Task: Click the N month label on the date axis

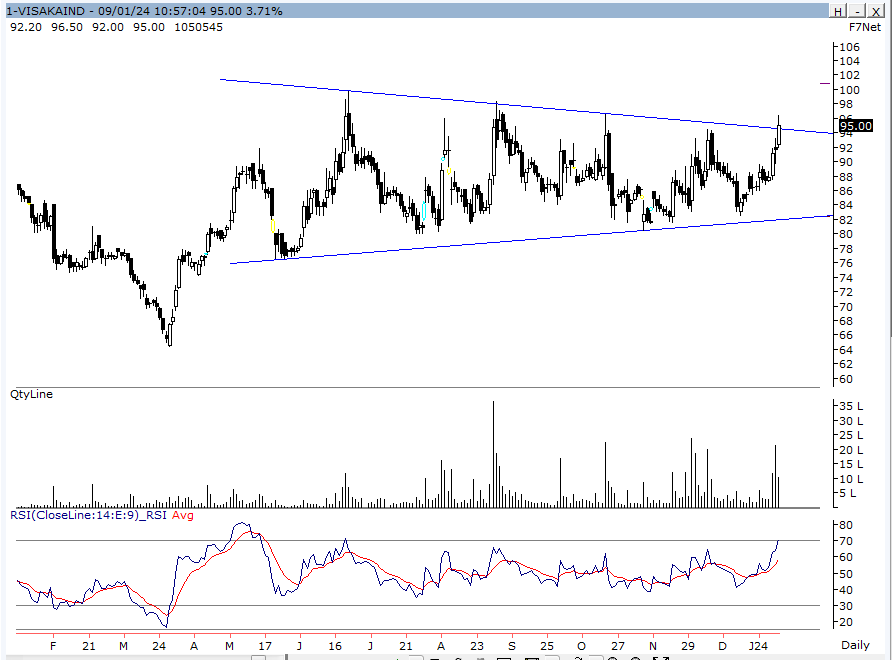Action: (x=653, y=646)
